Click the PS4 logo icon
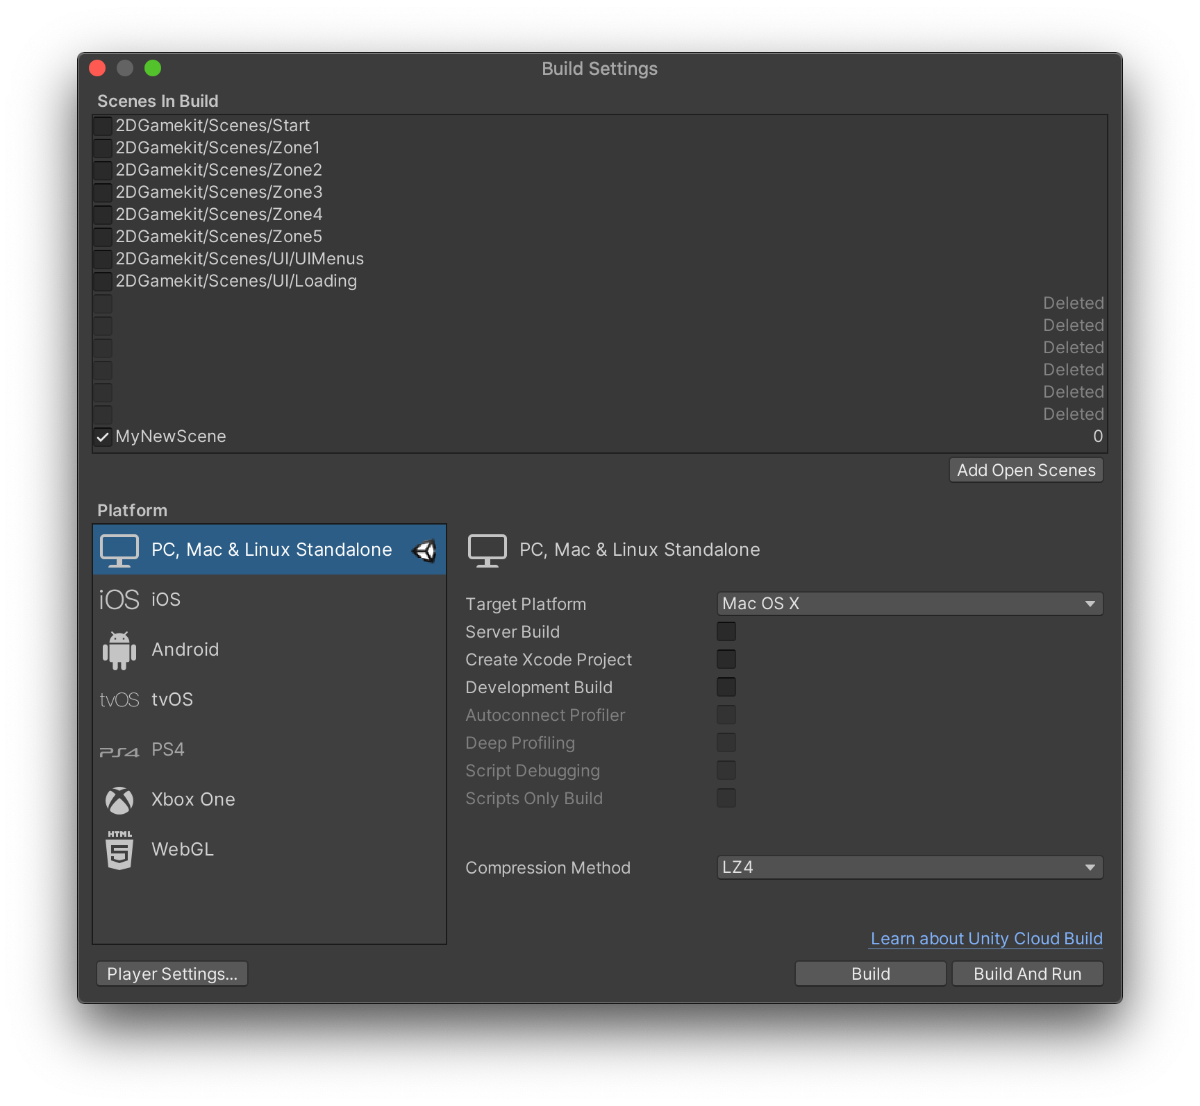This screenshot has width=1200, height=1106. pyautogui.click(x=119, y=751)
